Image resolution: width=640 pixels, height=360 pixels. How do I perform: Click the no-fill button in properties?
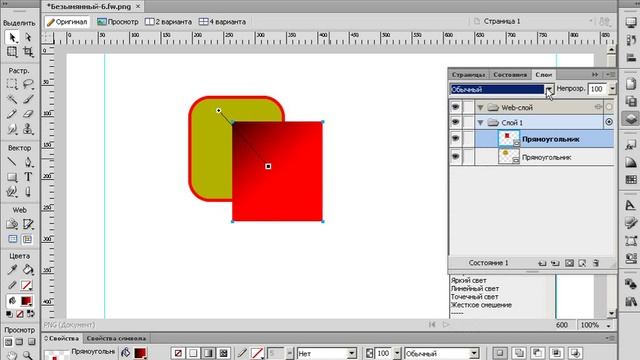pos(178,353)
